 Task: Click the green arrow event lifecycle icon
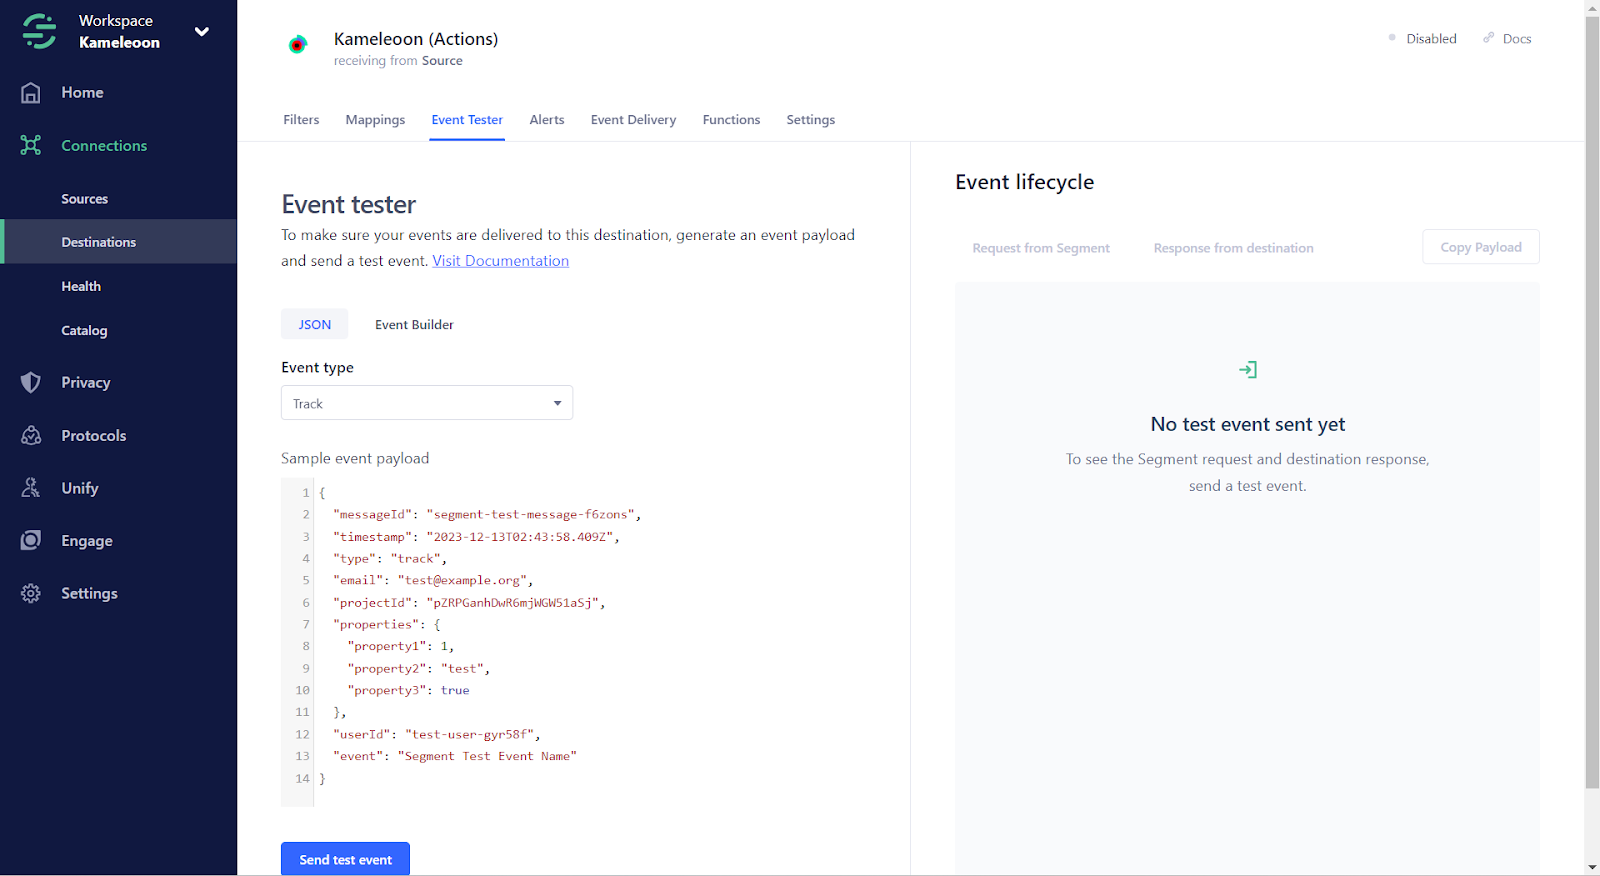coord(1248,370)
